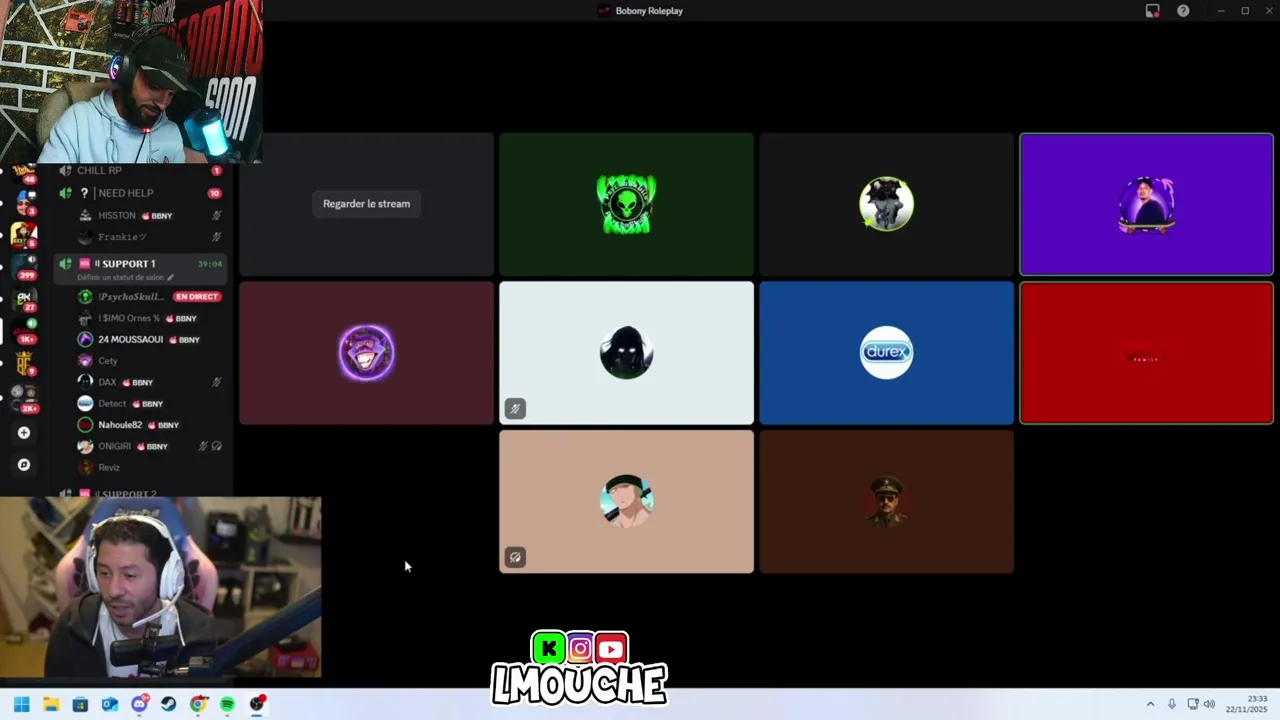The height and width of the screenshot is (720, 1280).
Task: Open server icon with 5 badge
Action: point(24,234)
